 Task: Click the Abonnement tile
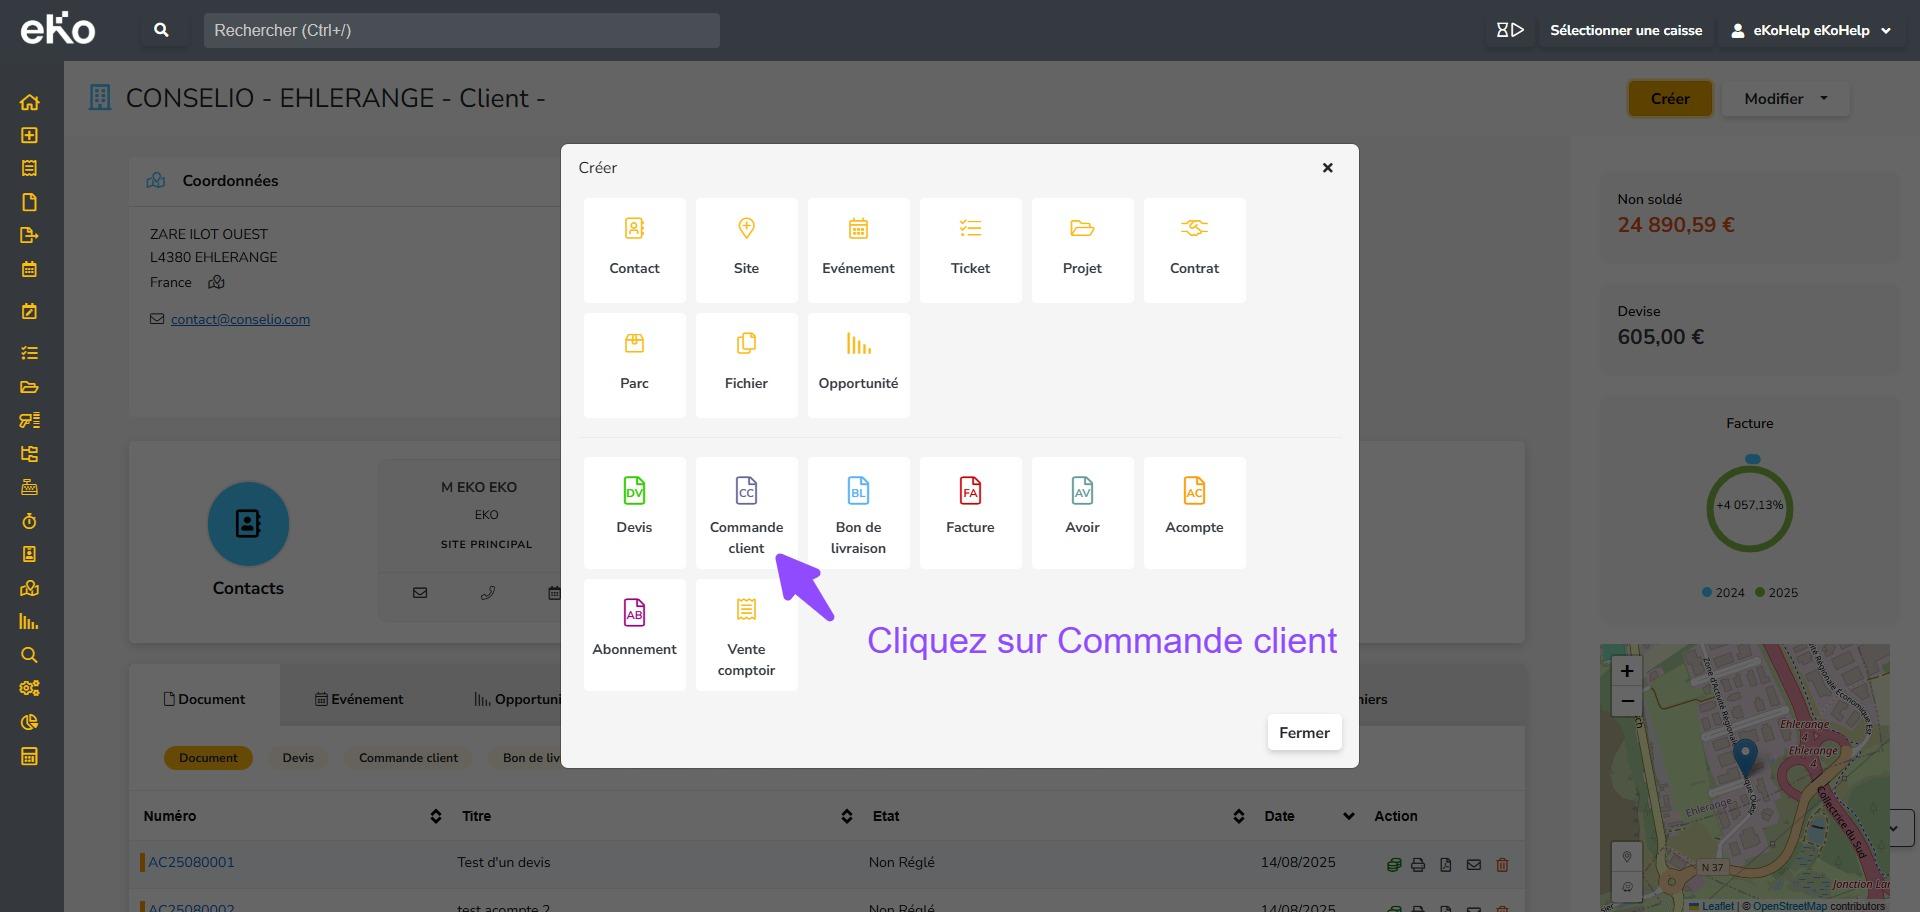634,634
